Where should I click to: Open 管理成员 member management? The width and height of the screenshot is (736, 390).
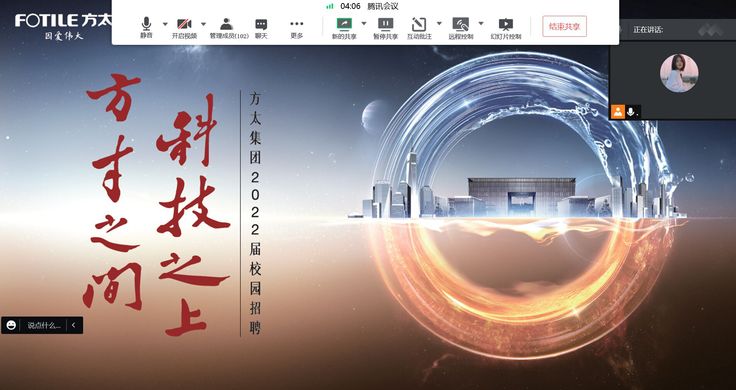[229, 28]
